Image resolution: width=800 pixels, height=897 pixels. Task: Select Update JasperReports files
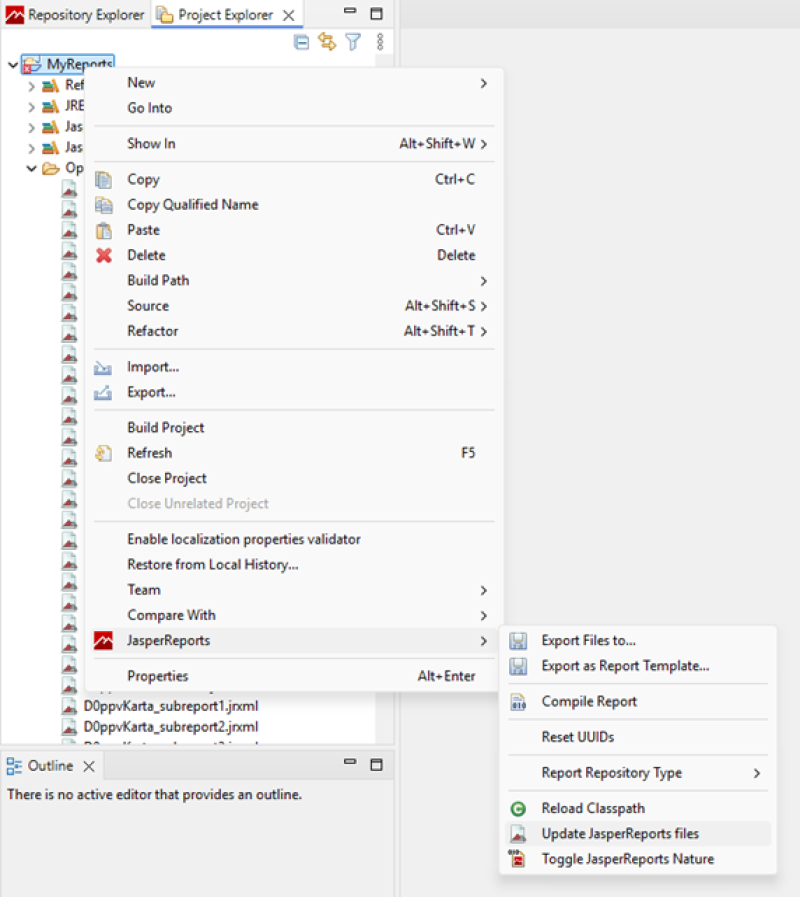tap(620, 834)
